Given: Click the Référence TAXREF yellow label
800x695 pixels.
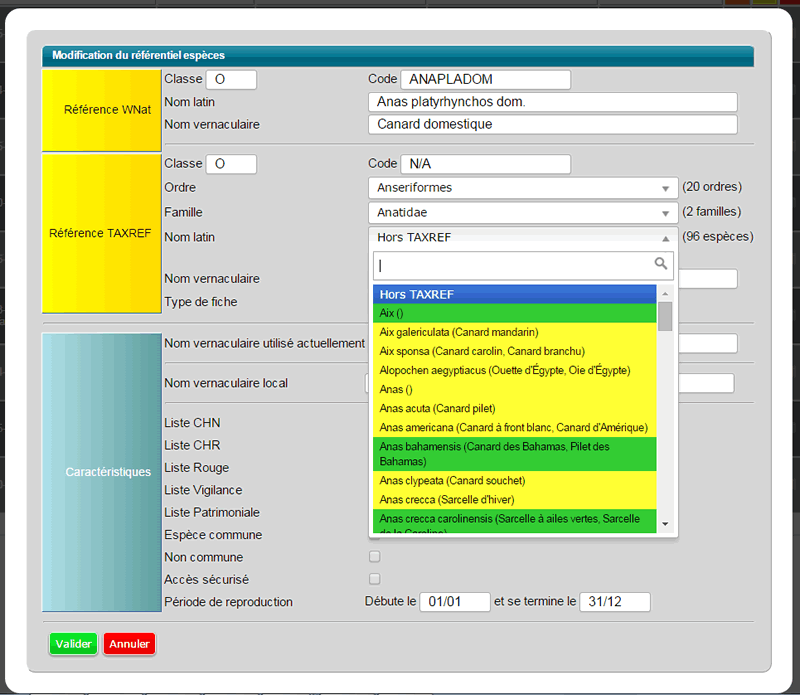Looking at the screenshot, I should (102, 234).
